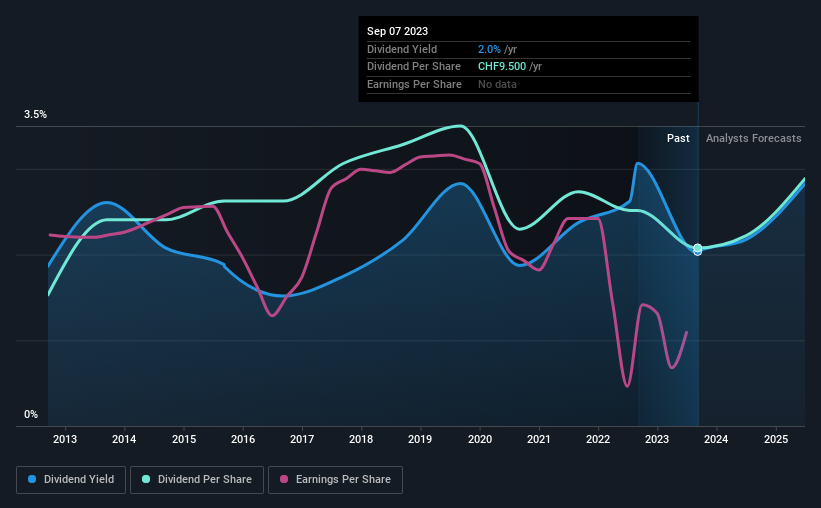Click the Dividend Per Share row label in tooltip
Image resolution: width=821 pixels, height=508 pixels.
click(414, 67)
